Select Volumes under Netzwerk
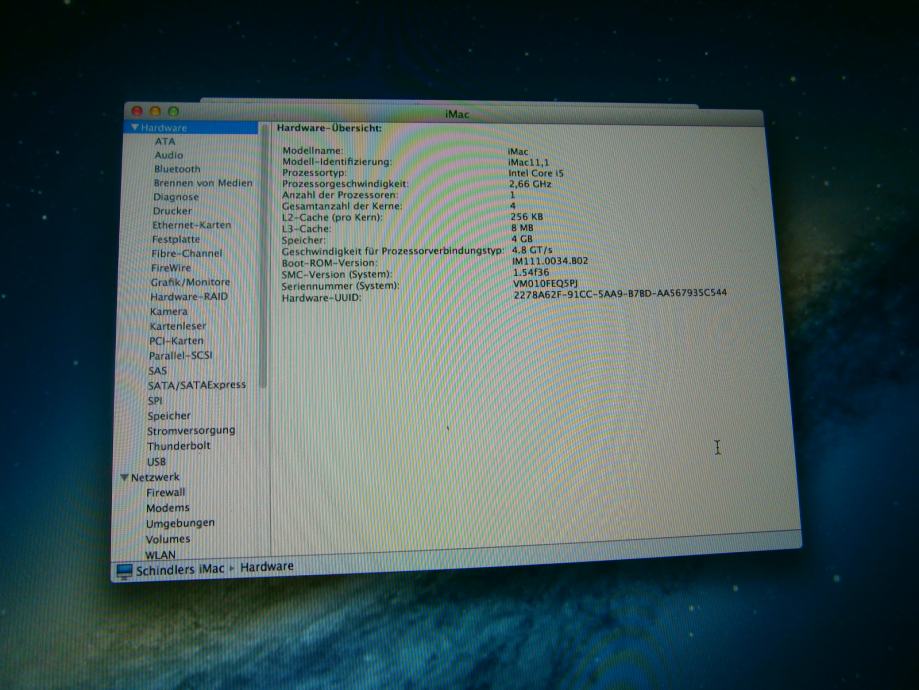Screen dimensions: 919x690 168,539
